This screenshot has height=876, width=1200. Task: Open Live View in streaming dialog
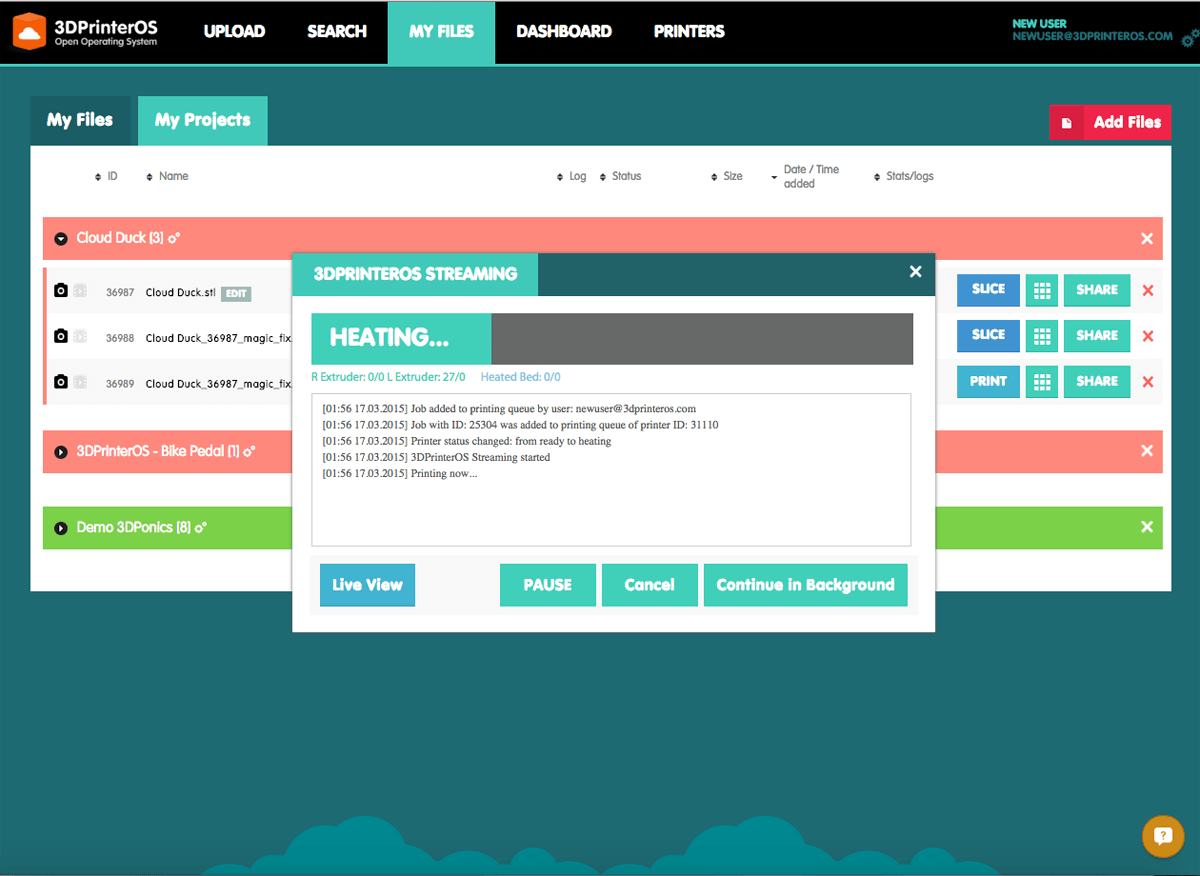tap(367, 585)
